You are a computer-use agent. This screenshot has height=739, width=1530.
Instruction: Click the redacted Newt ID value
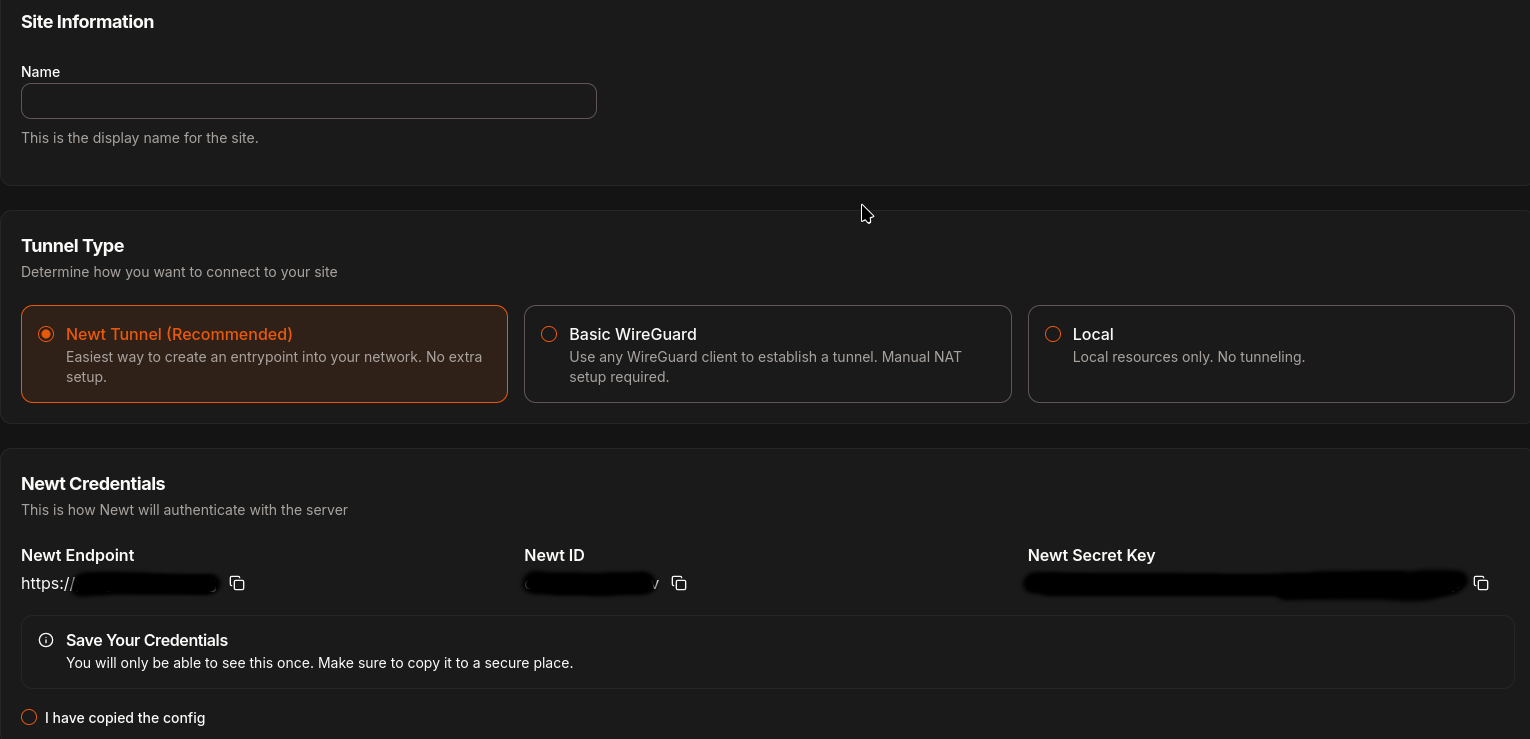[x=590, y=583]
